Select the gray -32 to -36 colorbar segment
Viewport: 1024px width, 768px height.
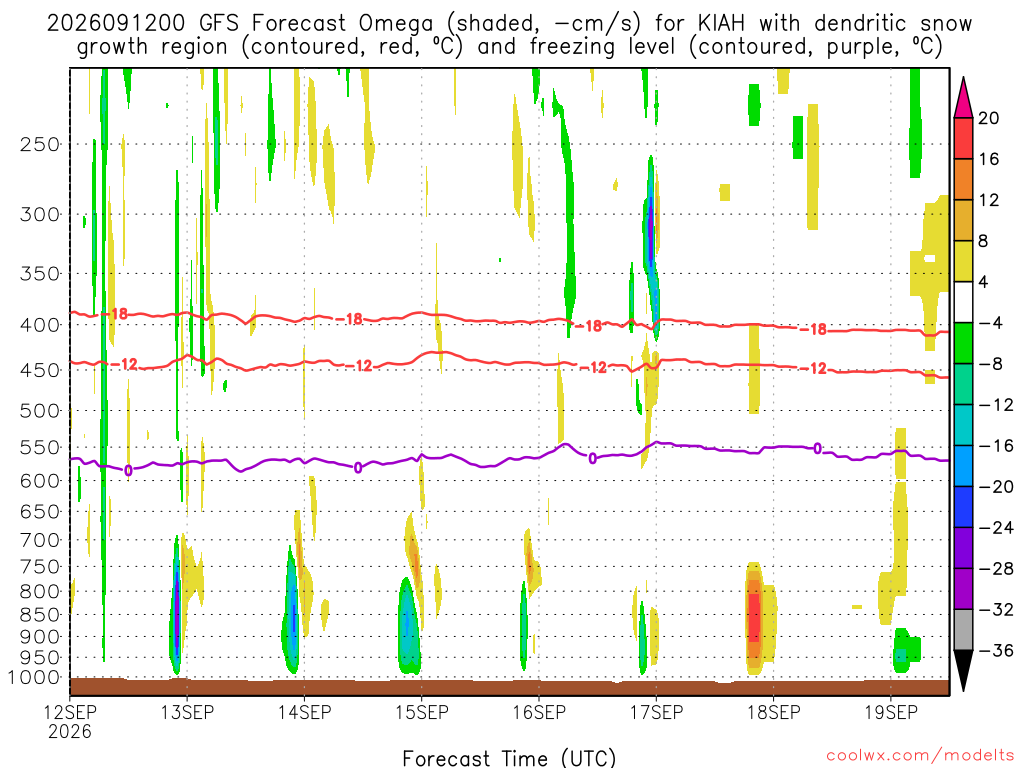[x=963, y=630]
